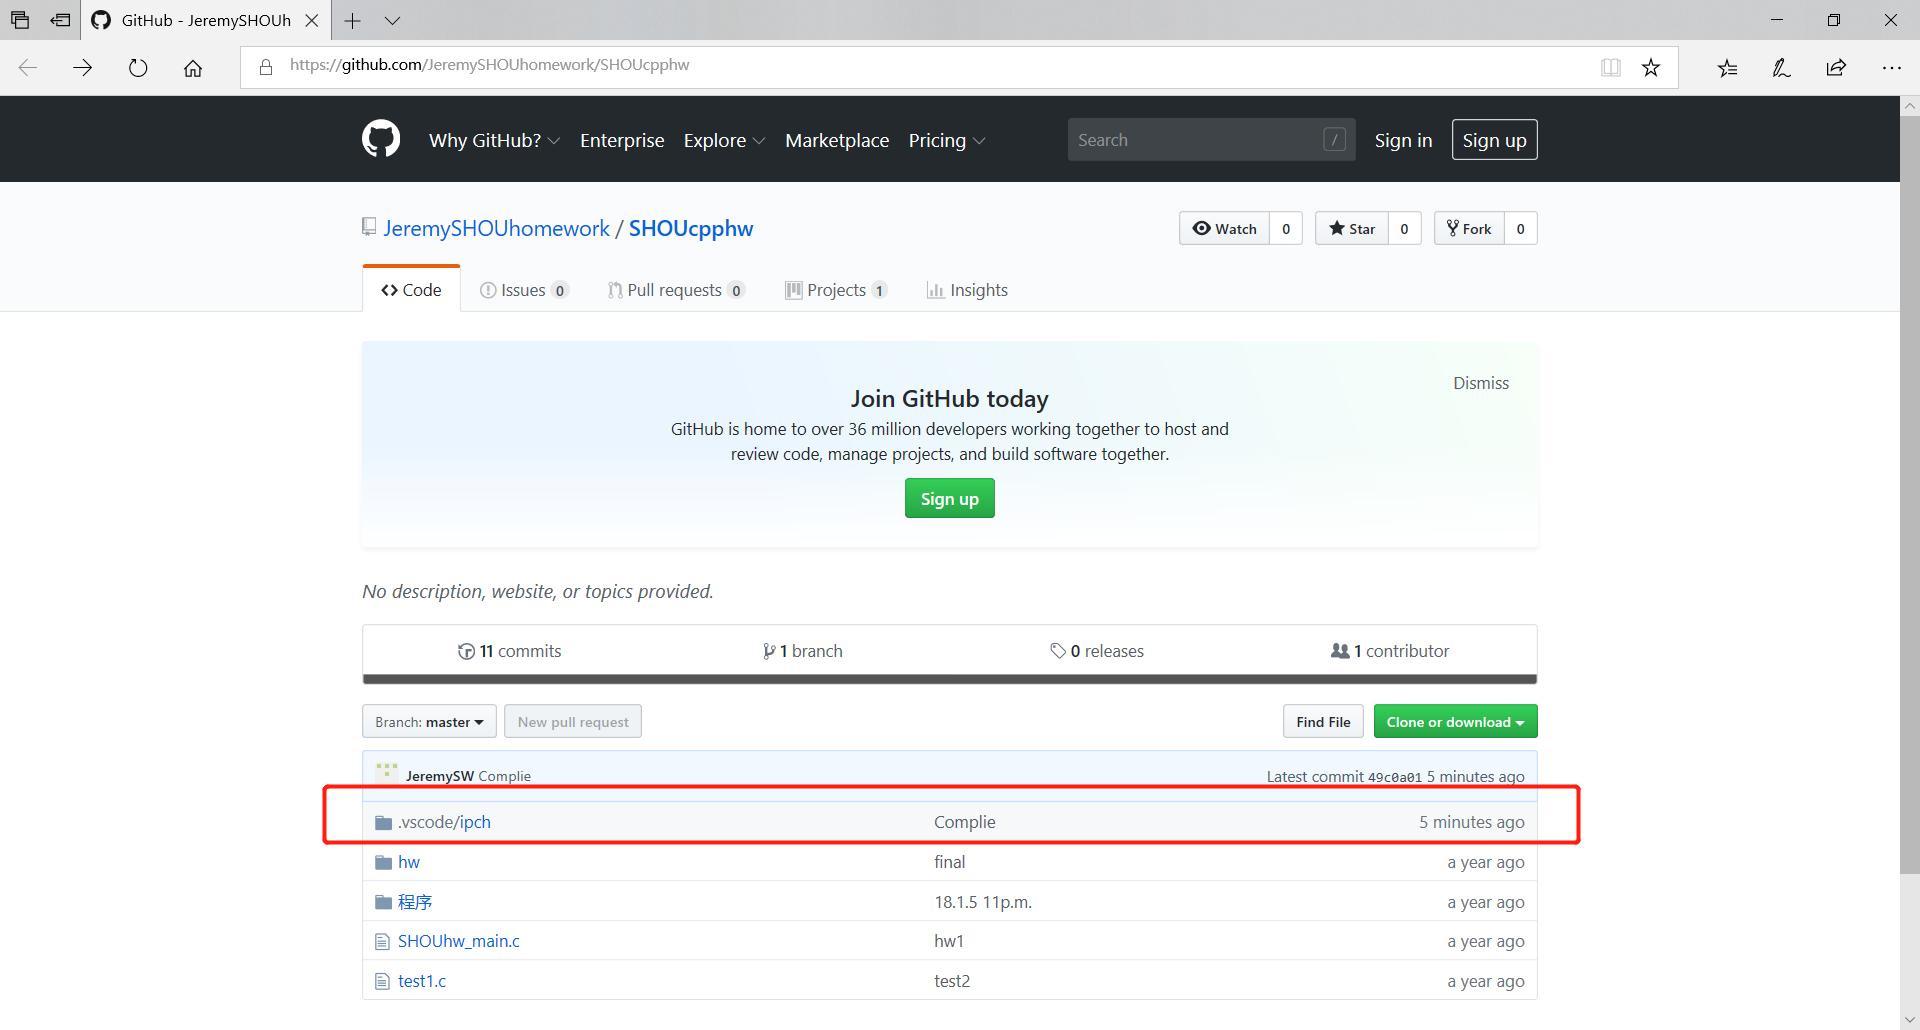Click the add notes pen icon

point(1781,67)
